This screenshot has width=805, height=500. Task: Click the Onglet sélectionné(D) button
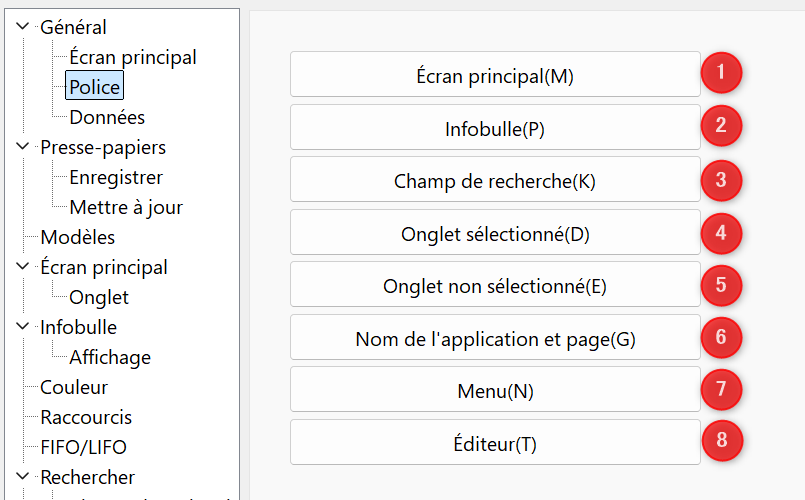pyautogui.click(x=495, y=232)
